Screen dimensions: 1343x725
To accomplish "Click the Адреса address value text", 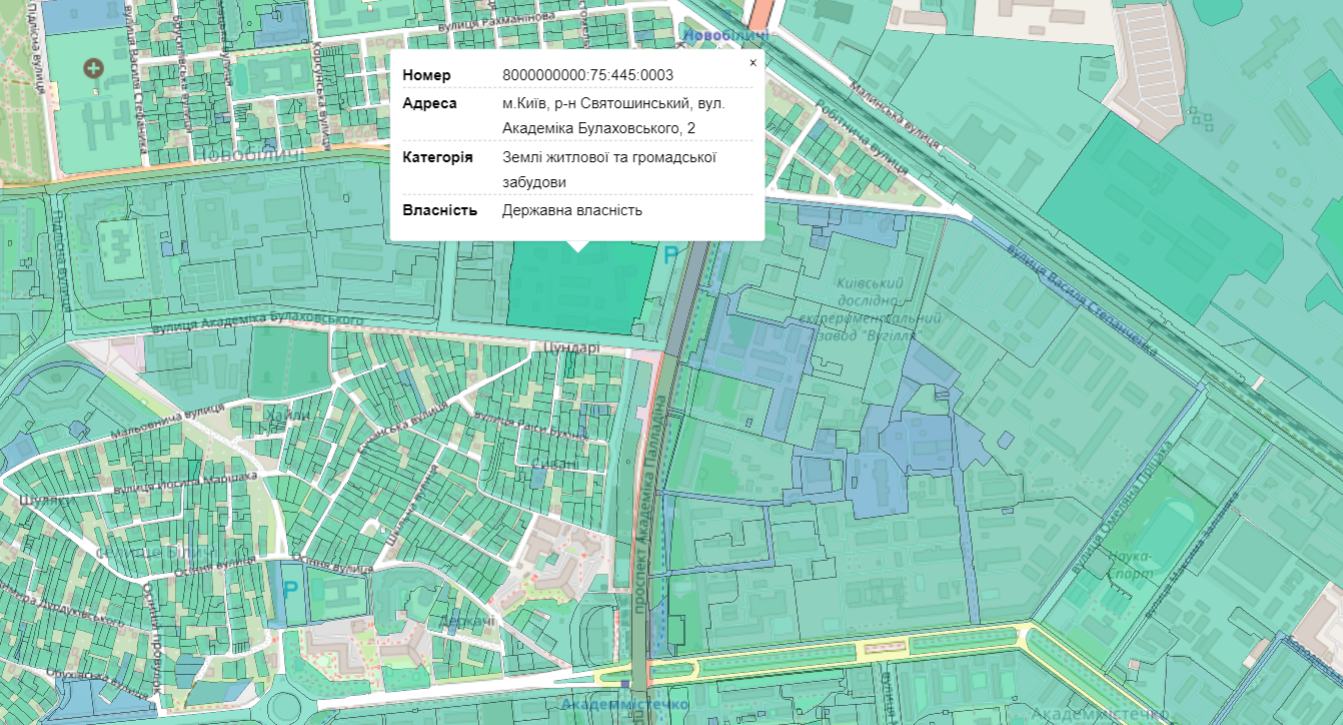I will click(x=613, y=115).
